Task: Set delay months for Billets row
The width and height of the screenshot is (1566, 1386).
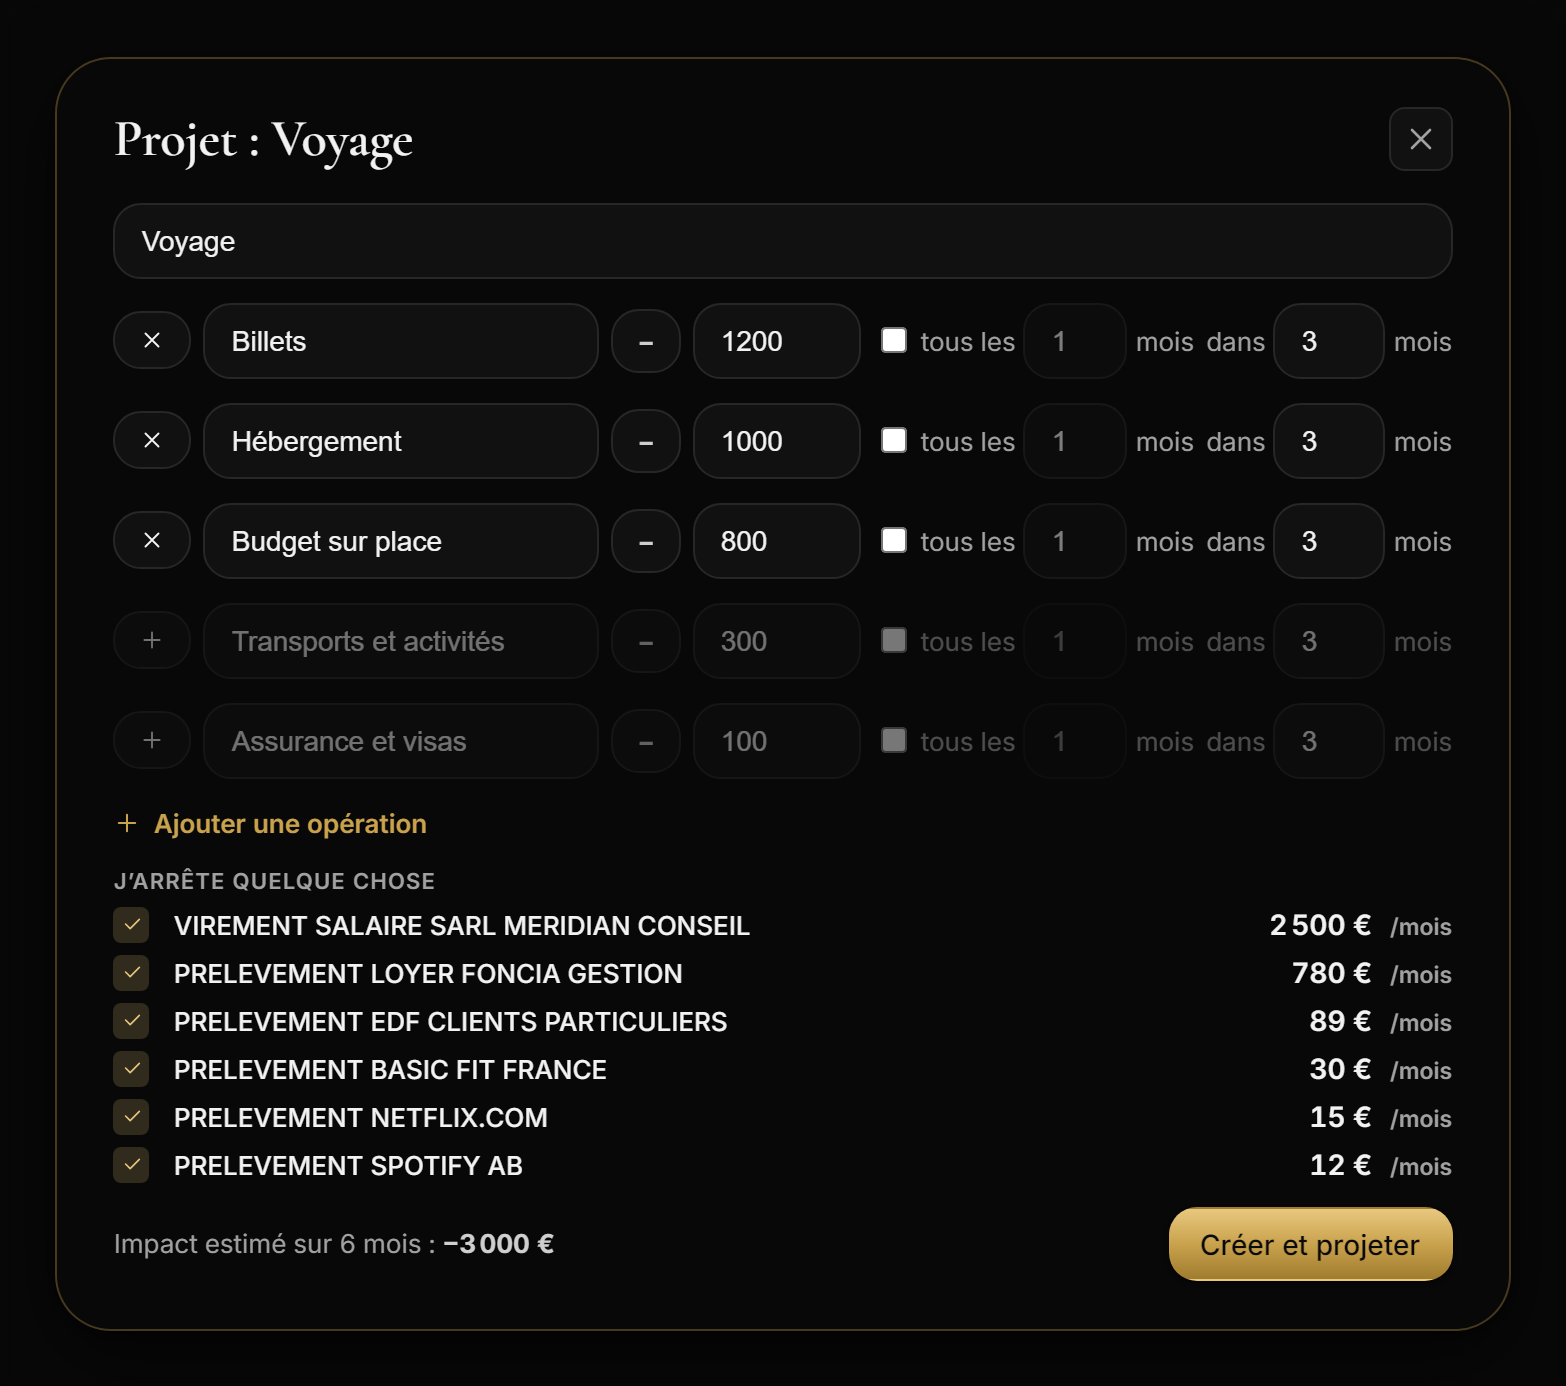Action: click(x=1329, y=341)
